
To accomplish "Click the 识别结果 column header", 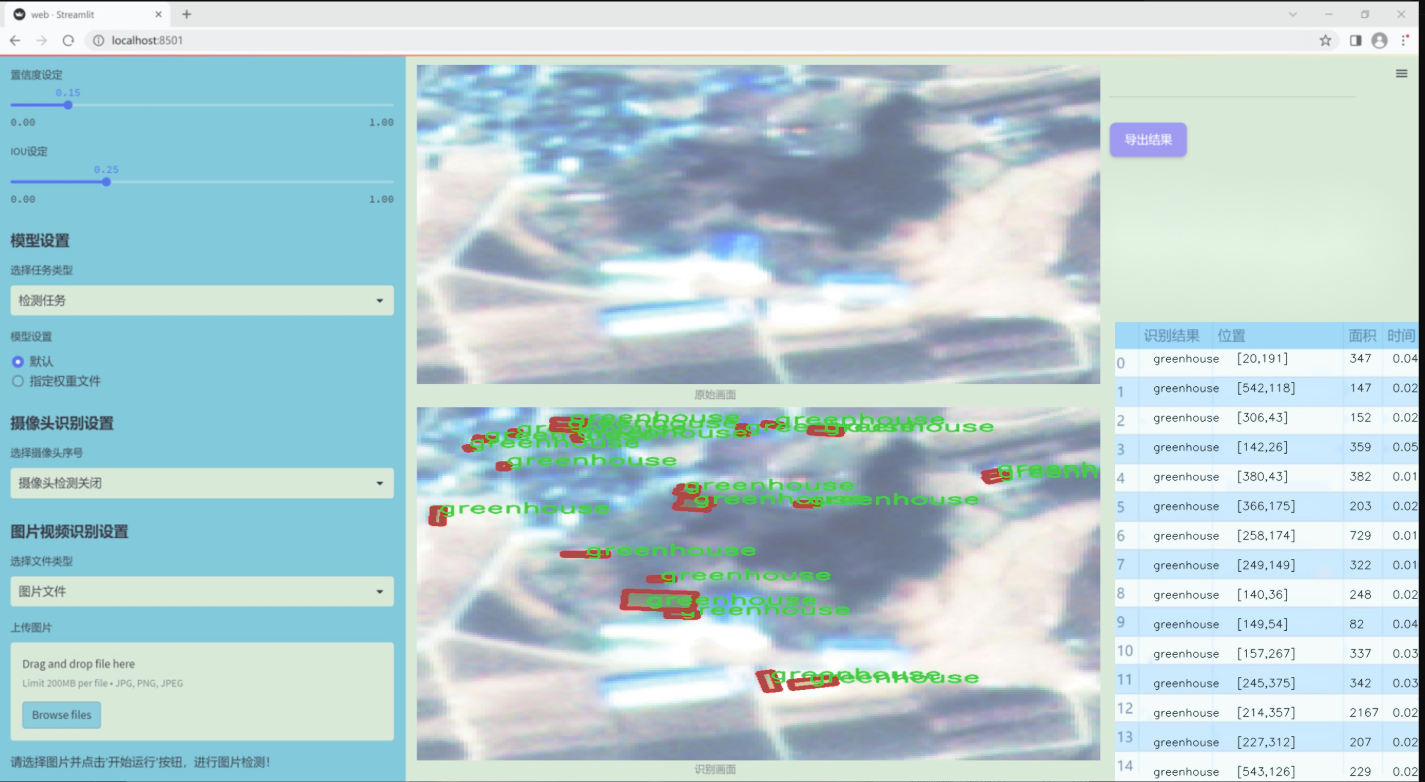I will [x=1172, y=336].
